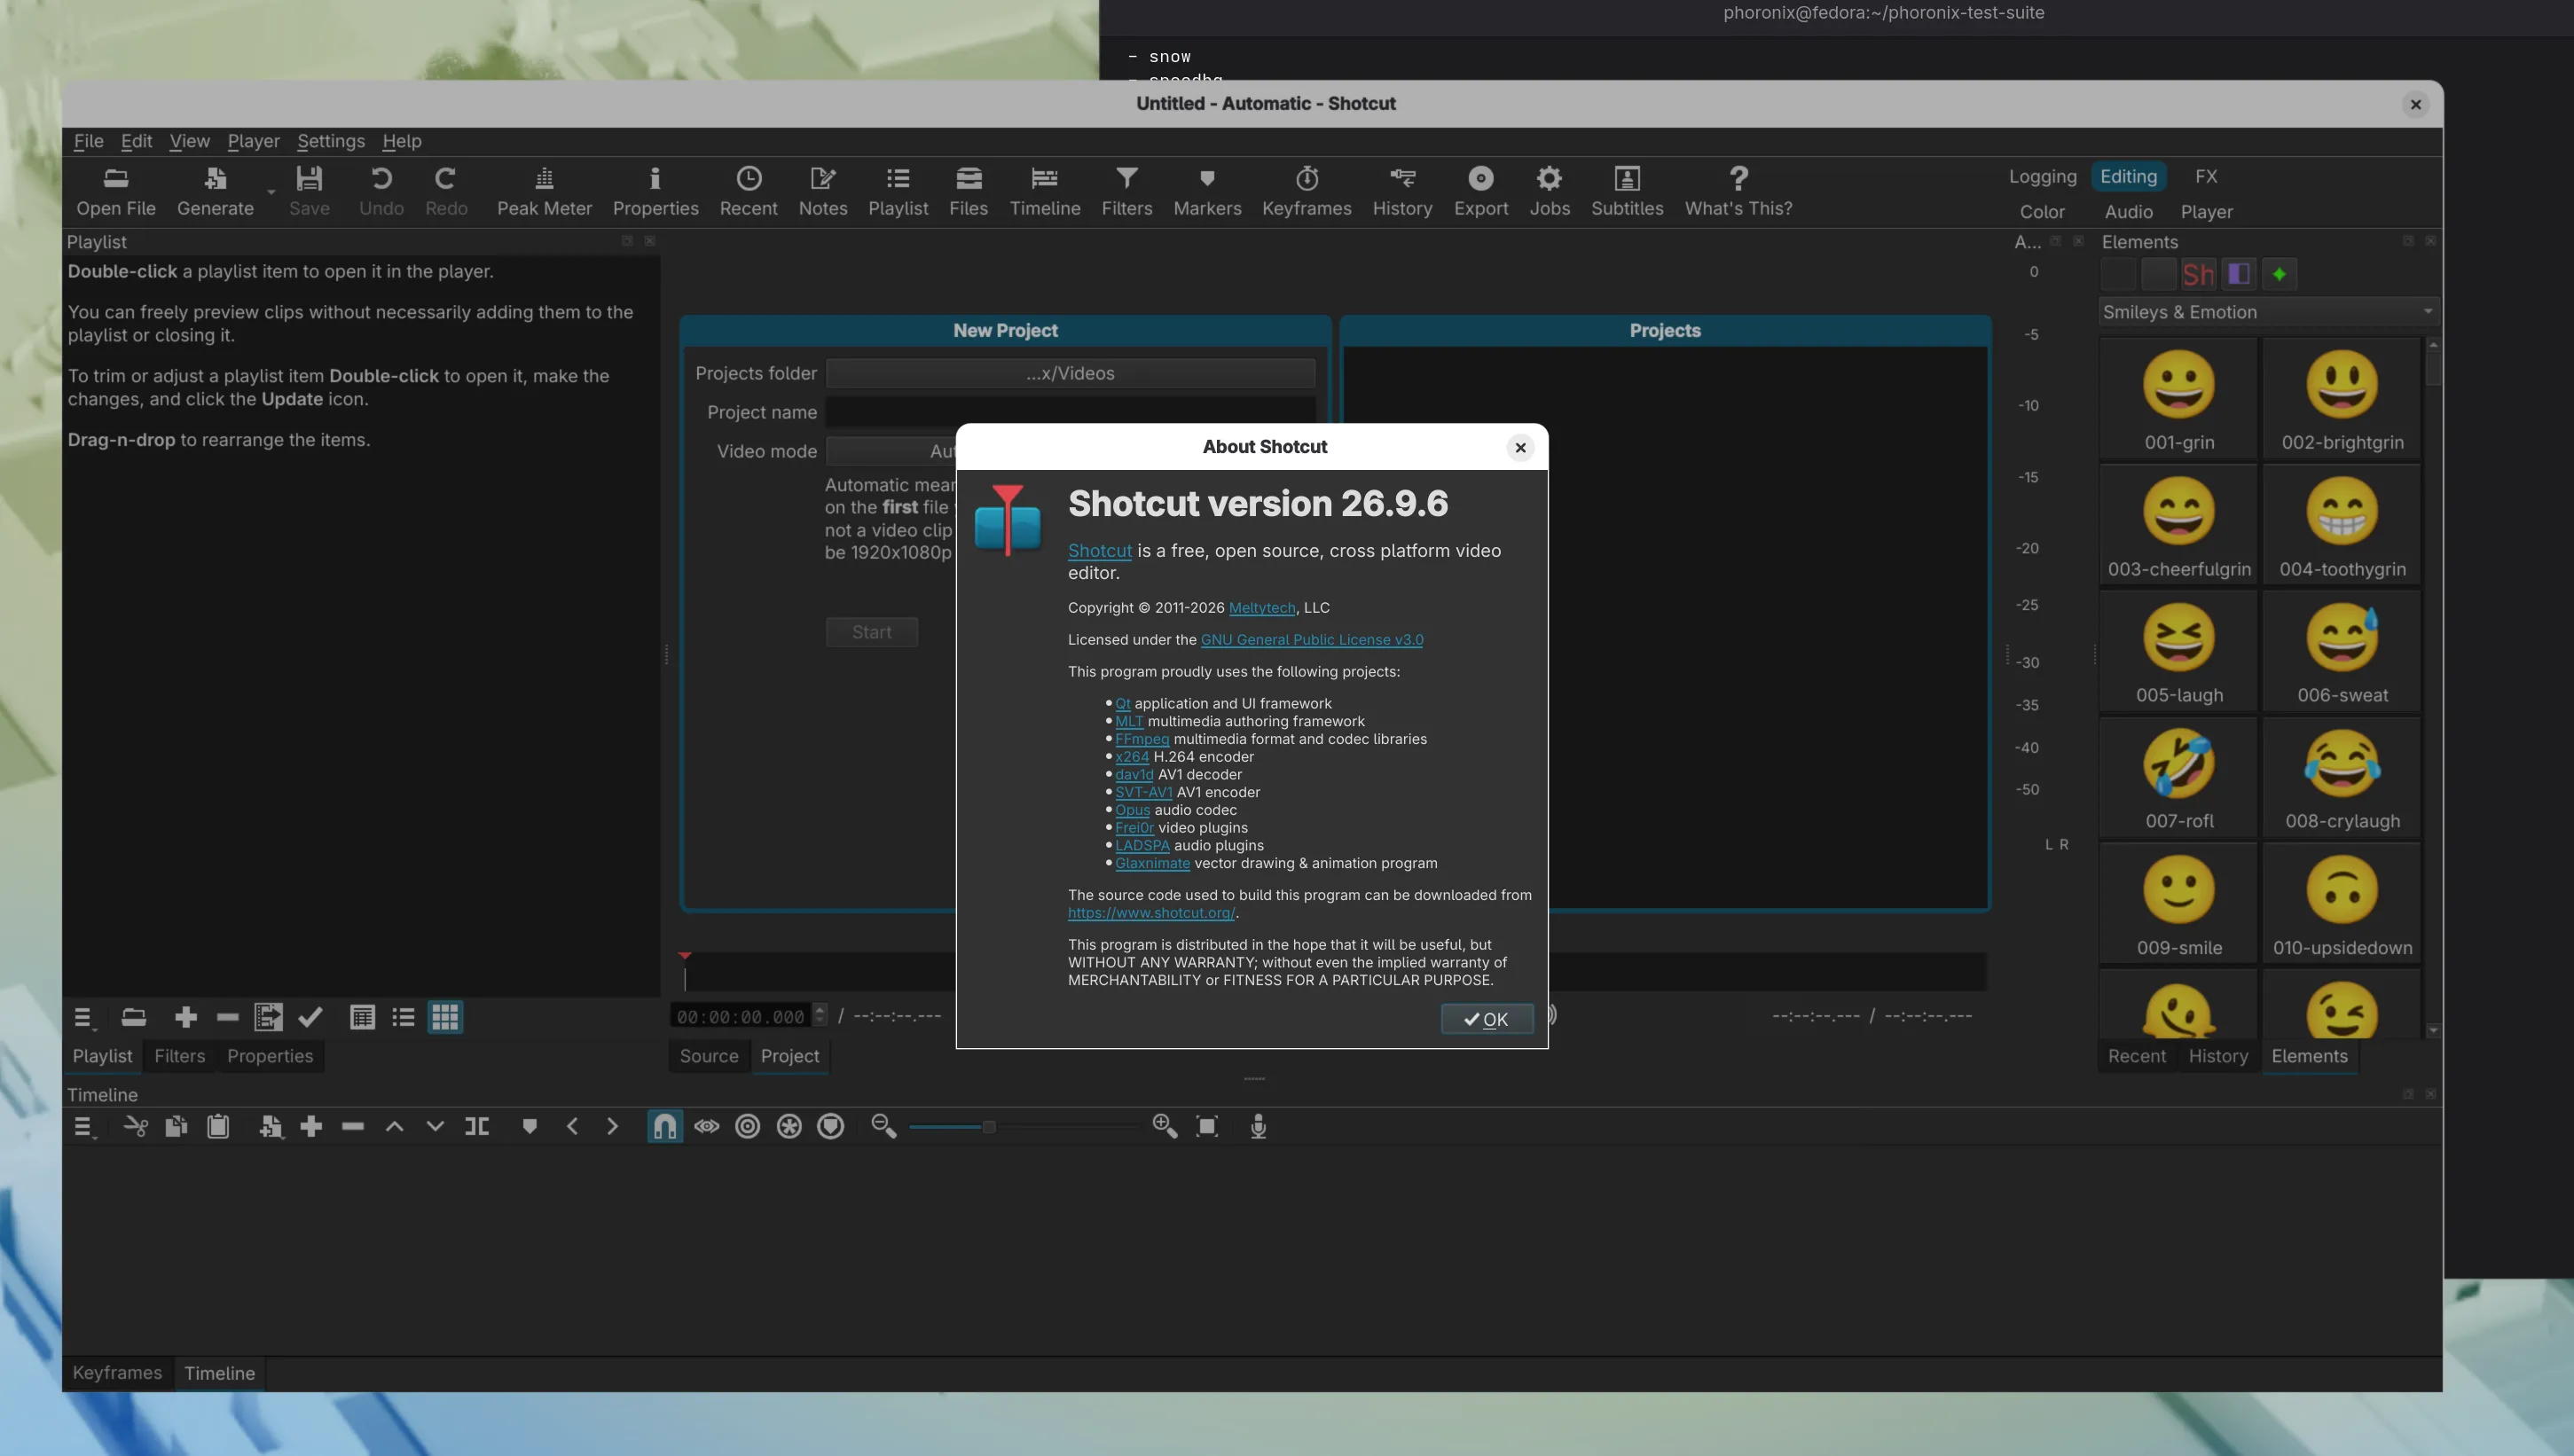The width and height of the screenshot is (2574, 1456).
Task: Click the timeline zoom-in magnifier icon
Action: 1164,1127
